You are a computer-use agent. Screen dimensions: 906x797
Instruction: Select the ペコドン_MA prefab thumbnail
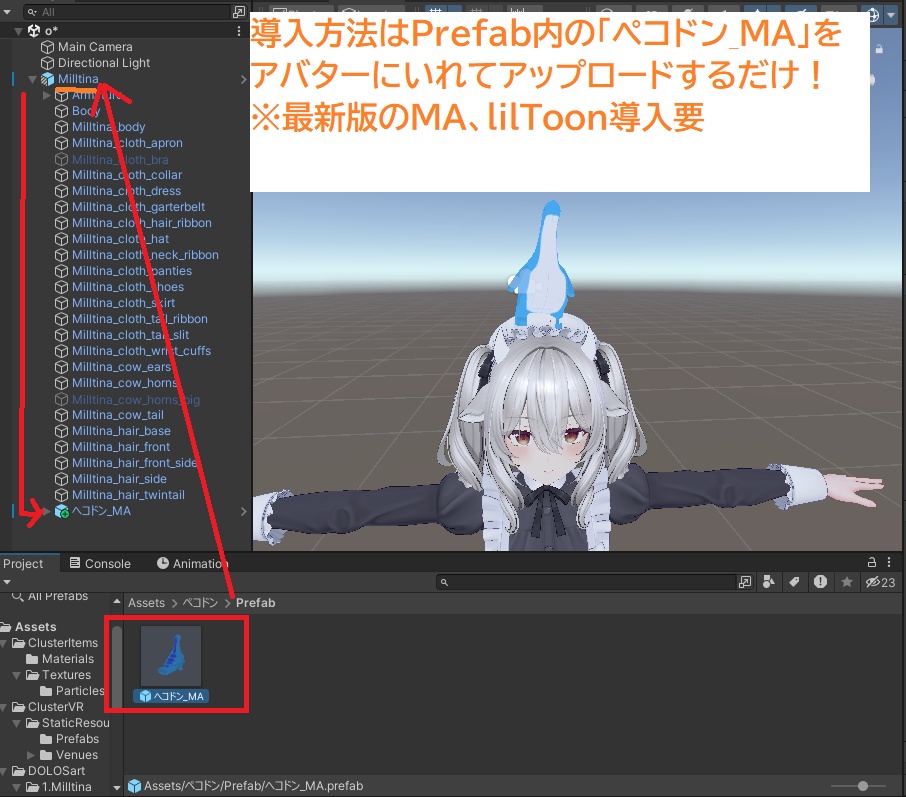point(172,657)
